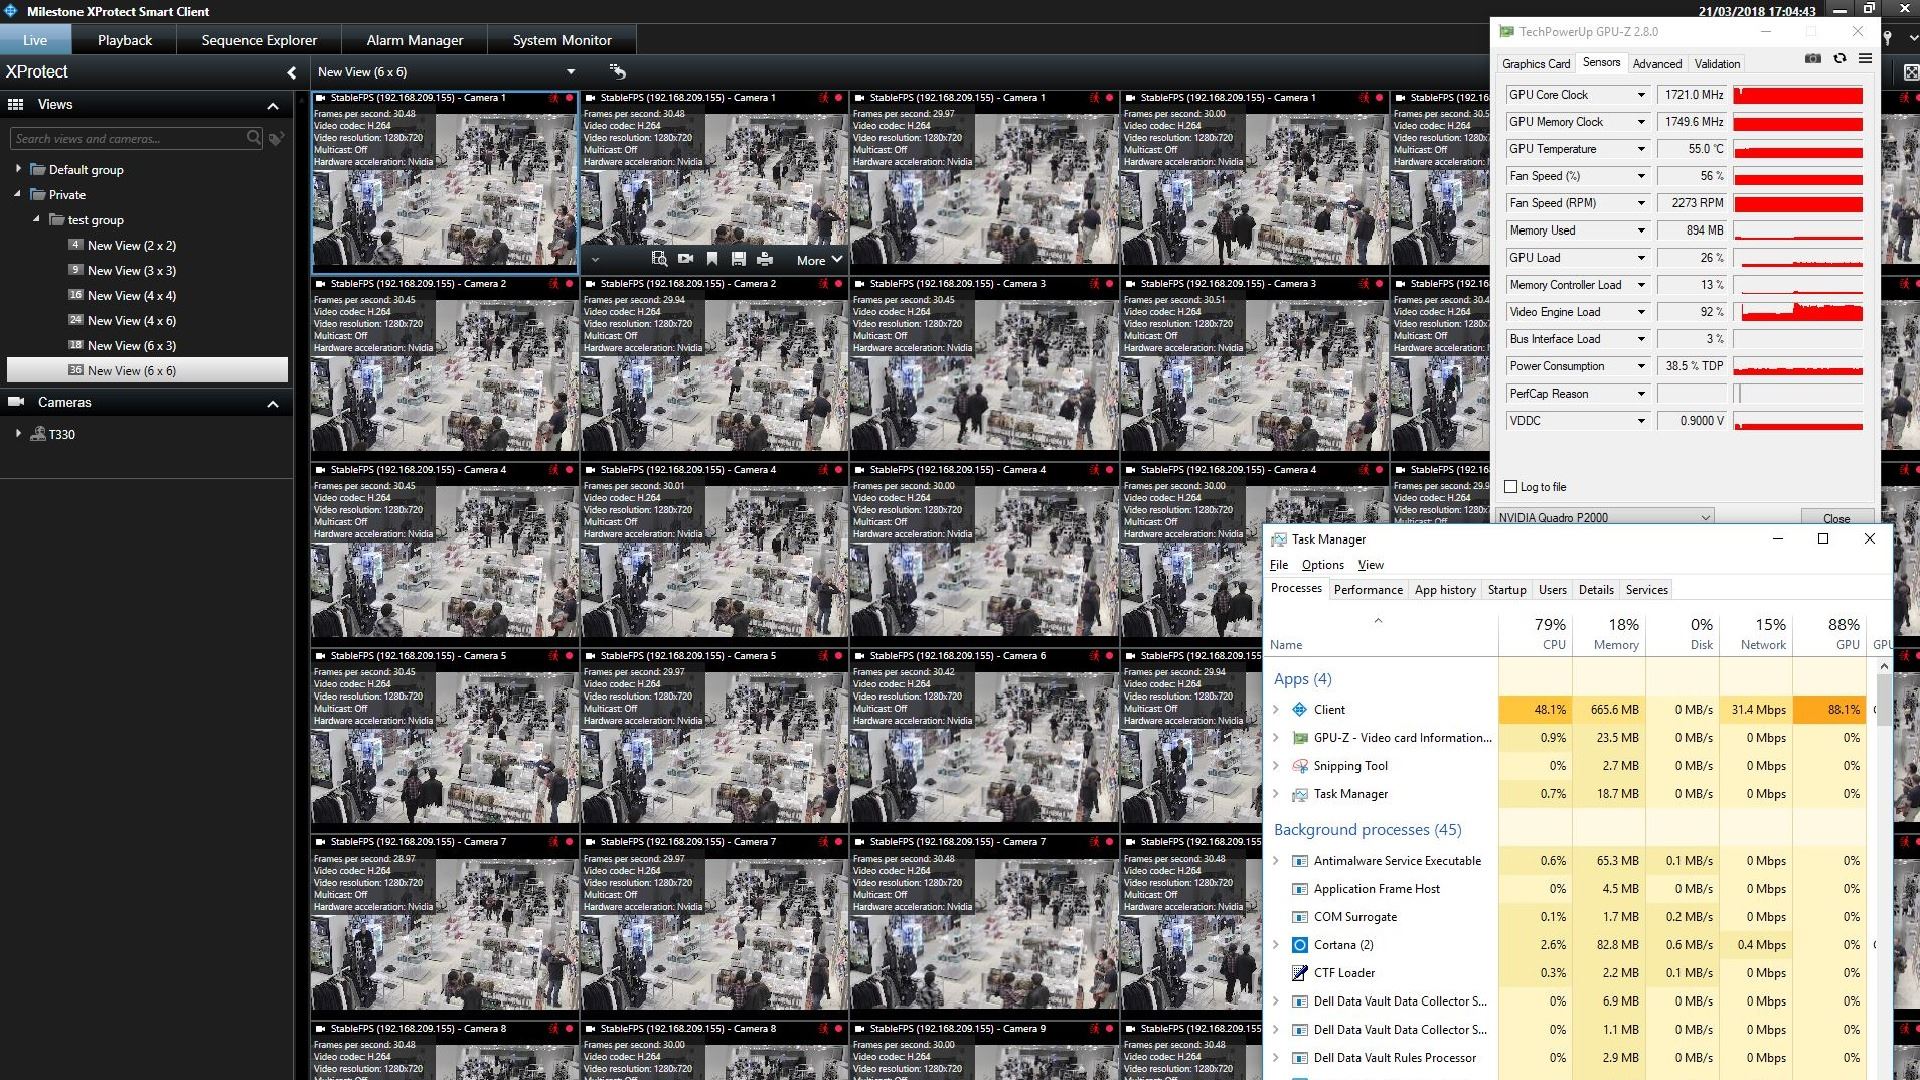Add a bookmark from camera toolbar
The image size is (1920, 1080).
tap(712, 259)
